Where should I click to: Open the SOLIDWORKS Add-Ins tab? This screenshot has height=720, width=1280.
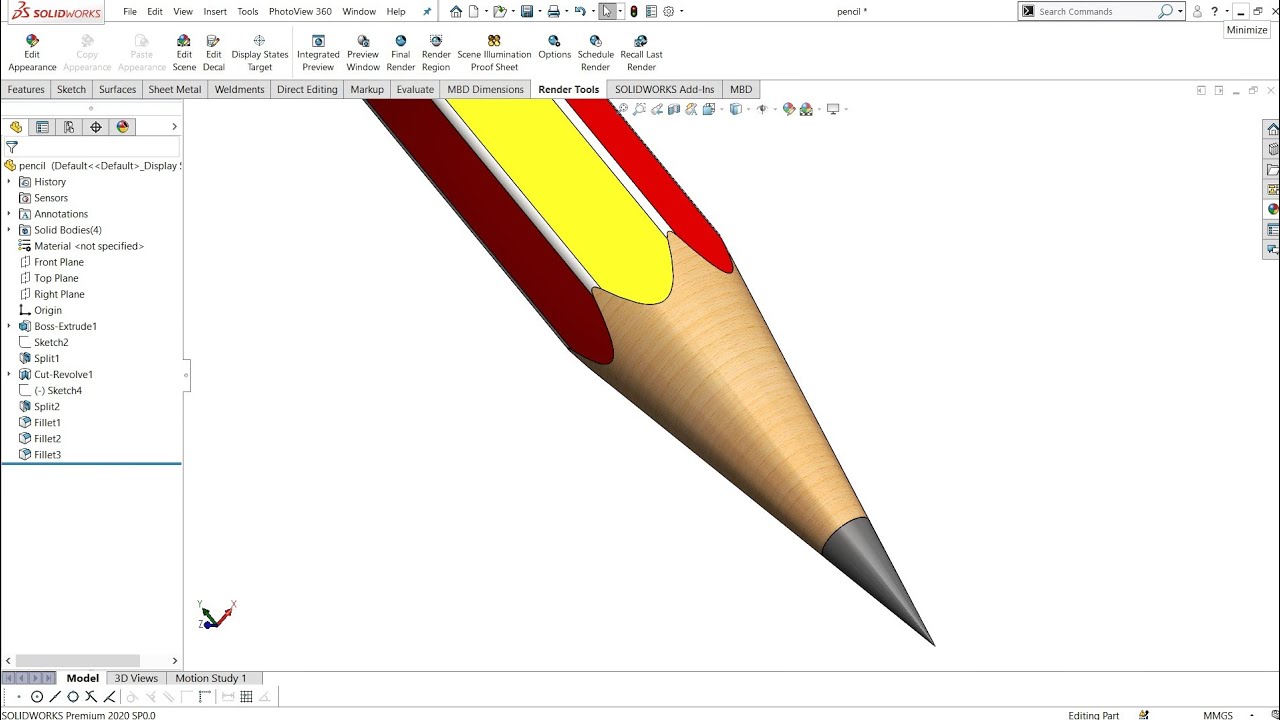point(665,89)
